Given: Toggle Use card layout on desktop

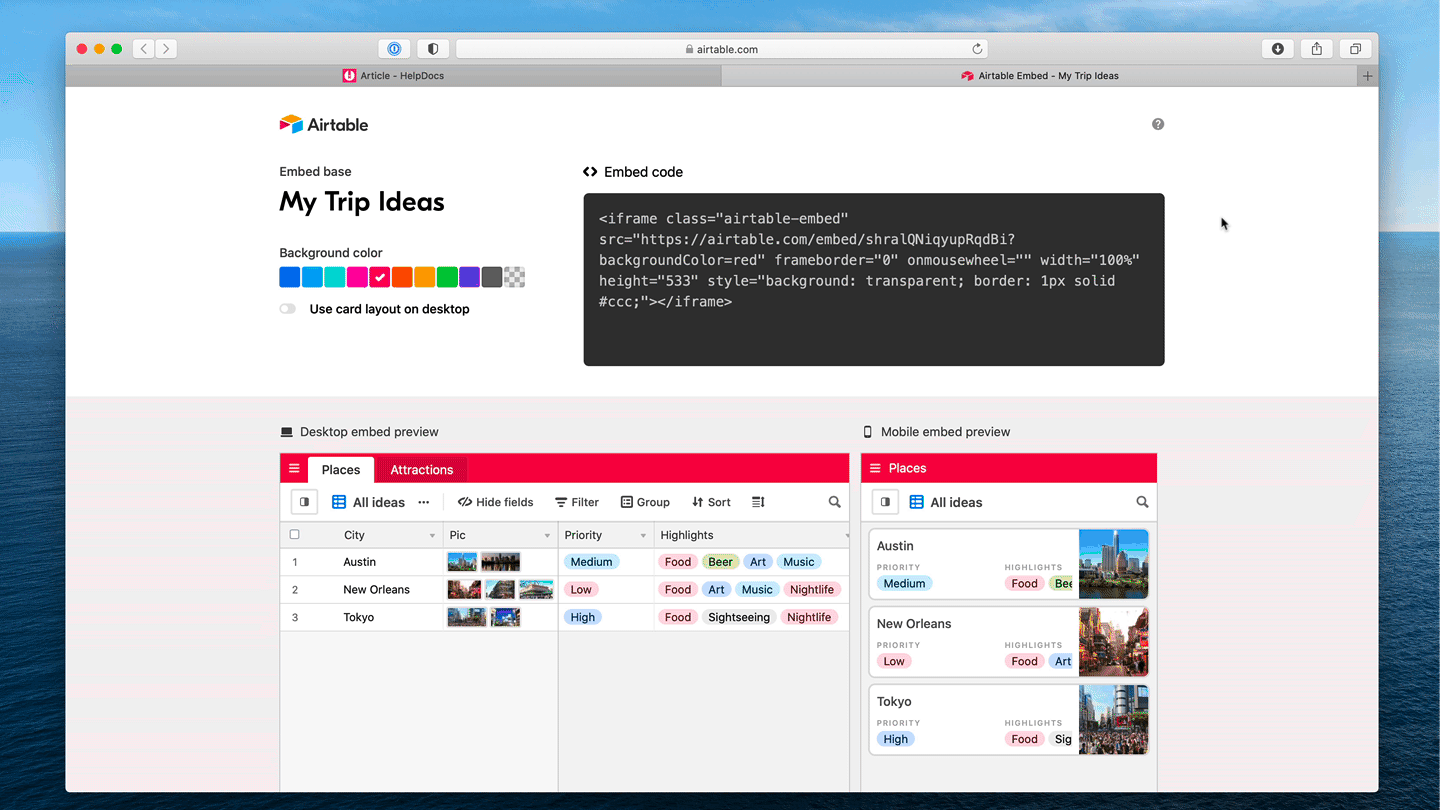Looking at the screenshot, I should (288, 309).
